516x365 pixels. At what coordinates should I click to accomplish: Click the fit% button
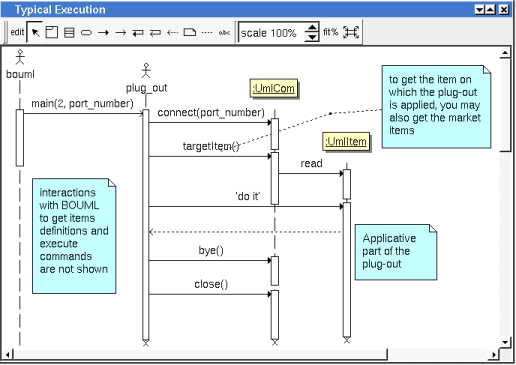click(331, 32)
